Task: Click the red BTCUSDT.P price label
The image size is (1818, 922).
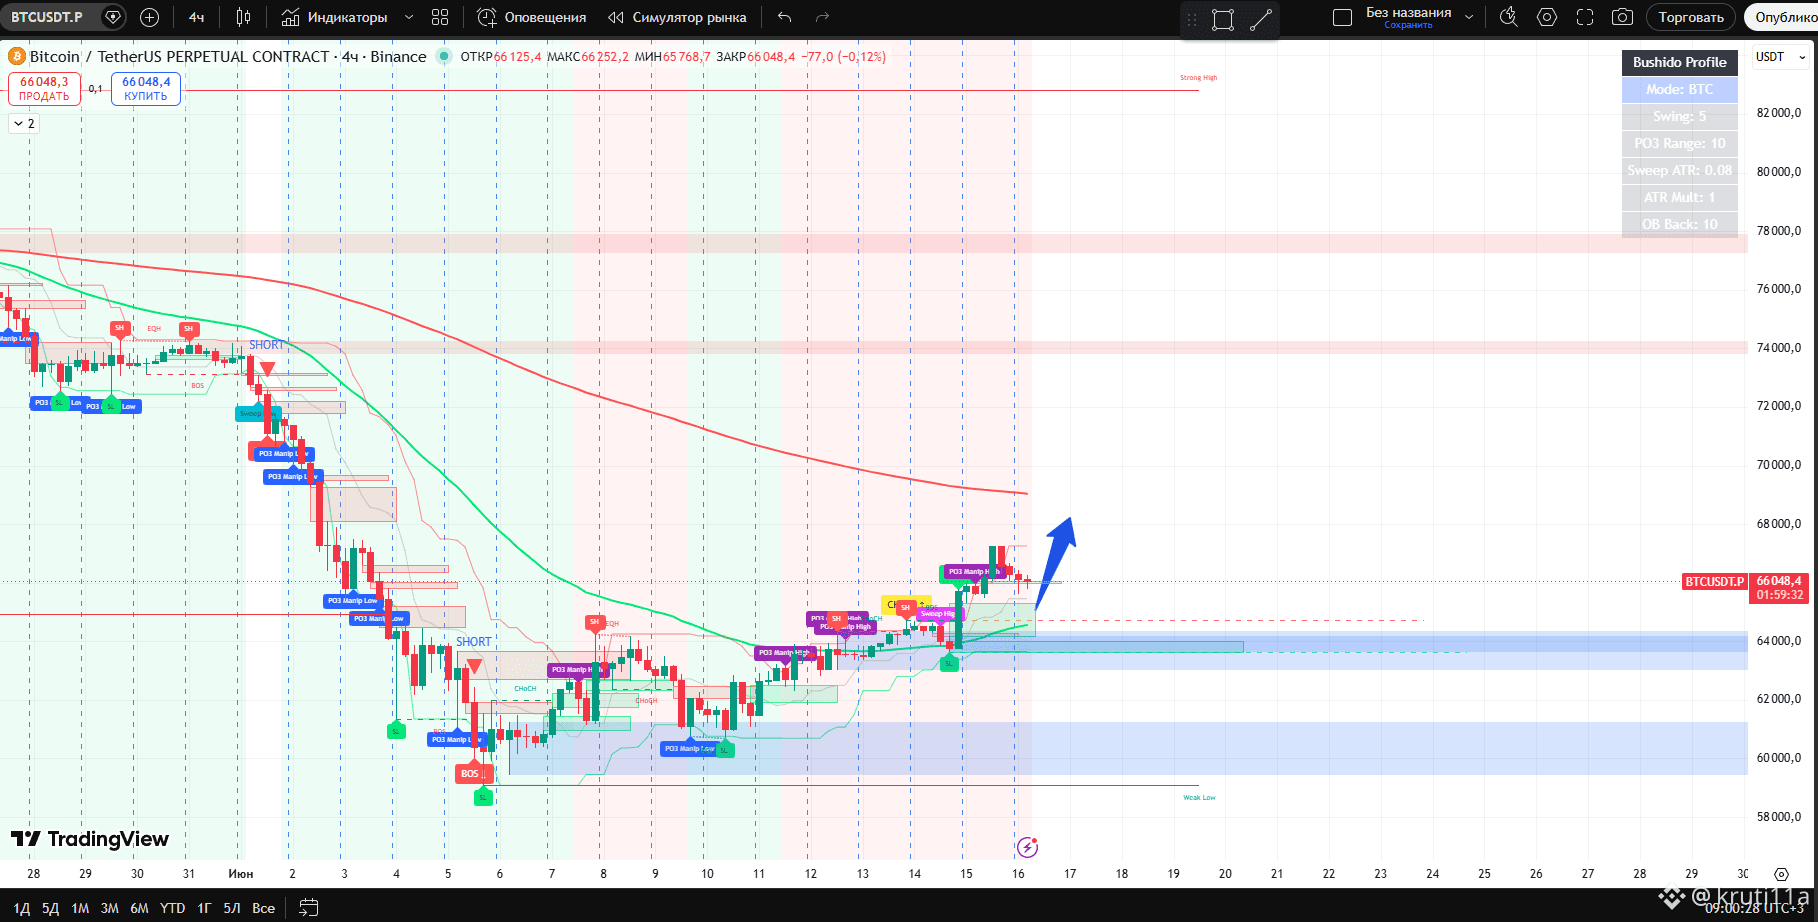Action: click(1714, 581)
